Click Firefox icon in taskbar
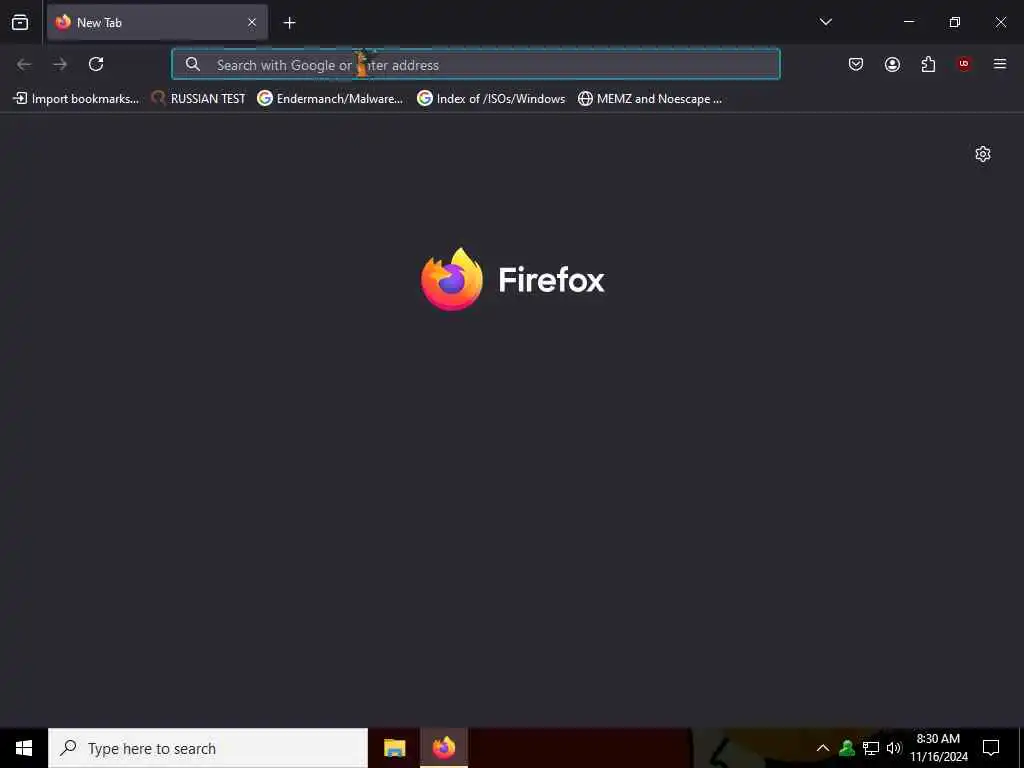The image size is (1024, 768). click(444, 748)
